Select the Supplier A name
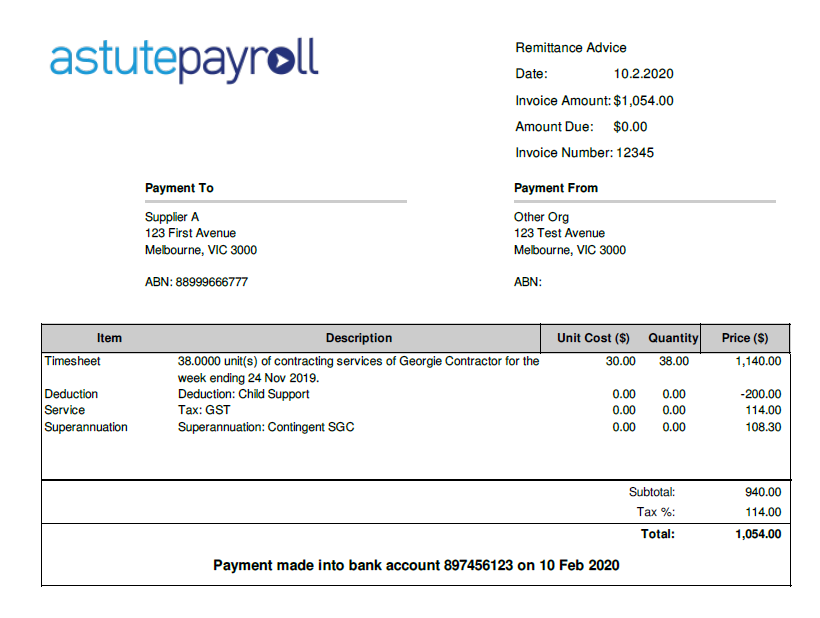 pos(172,217)
